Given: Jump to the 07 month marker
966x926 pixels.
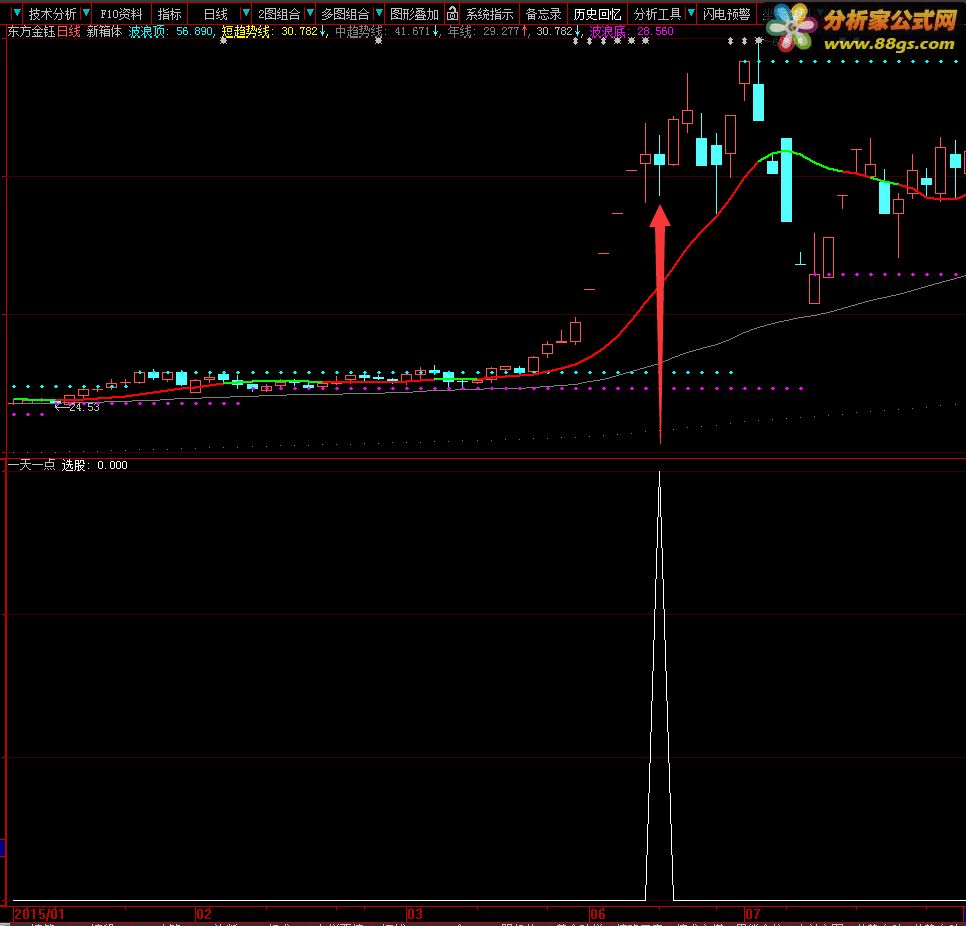Looking at the screenshot, I should [753, 914].
